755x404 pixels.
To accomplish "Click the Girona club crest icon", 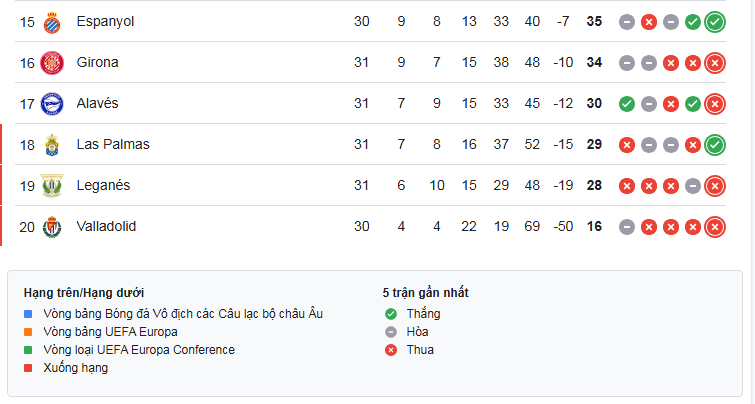I will [52, 63].
